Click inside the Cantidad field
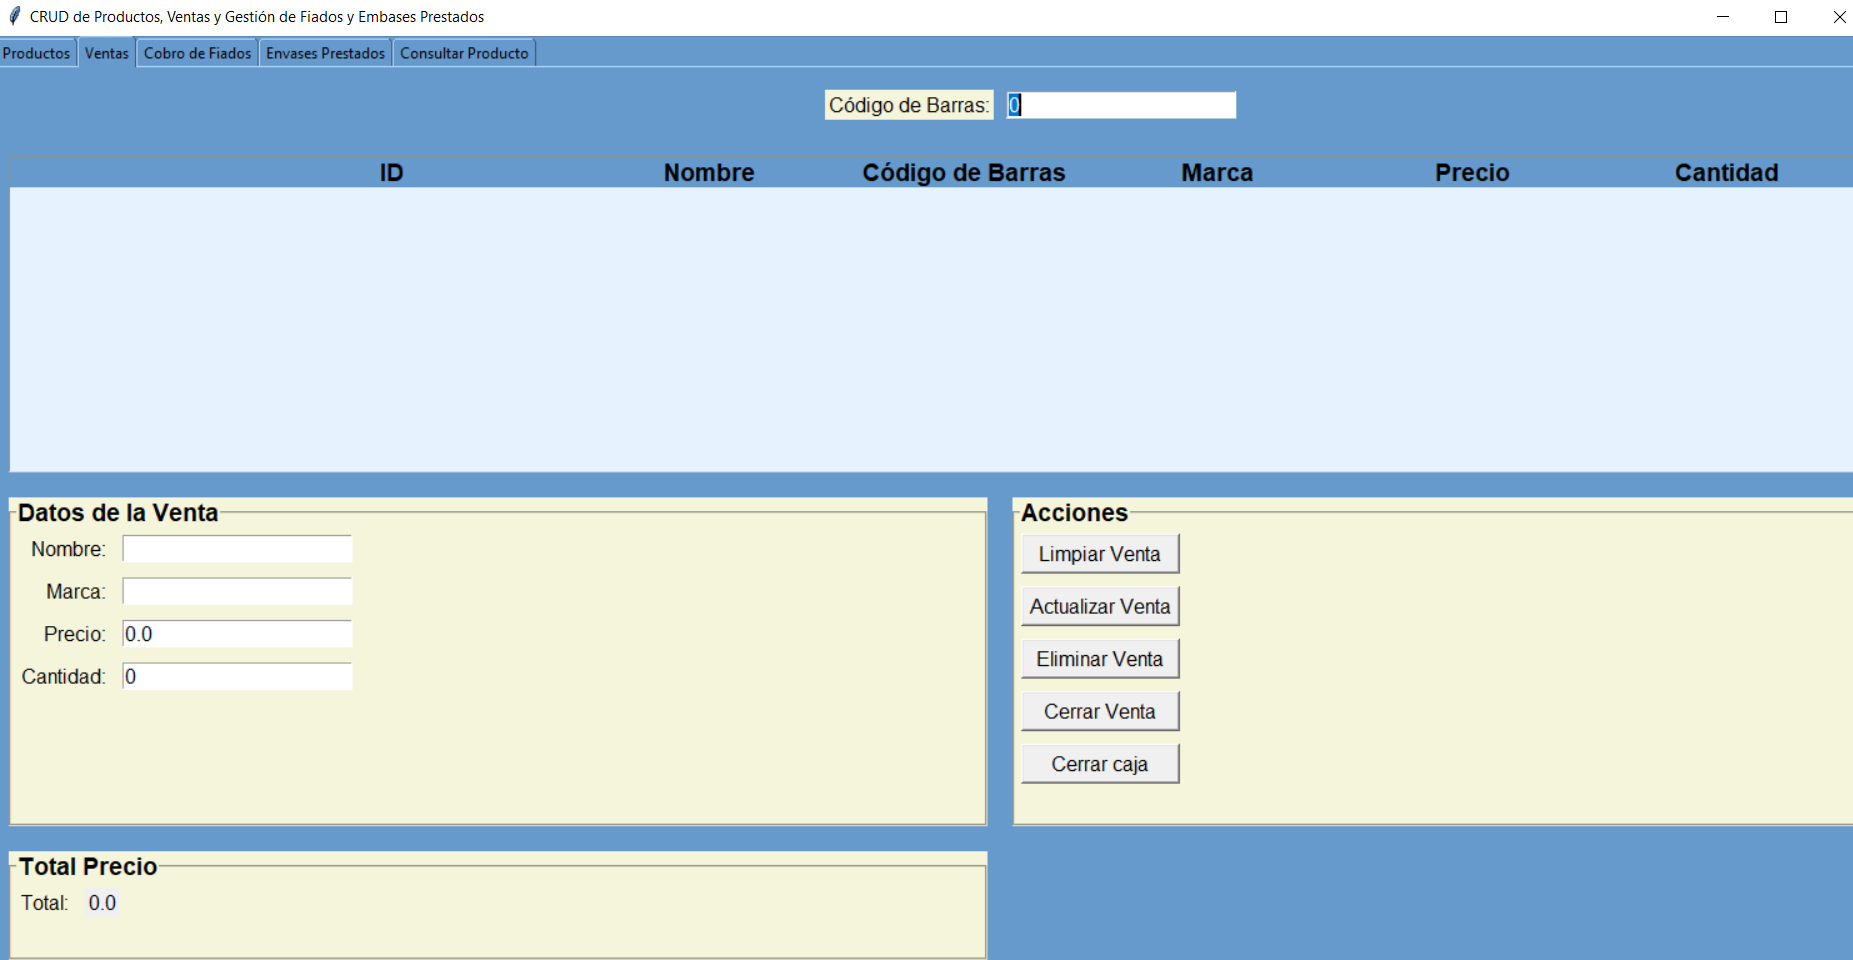 237,677
